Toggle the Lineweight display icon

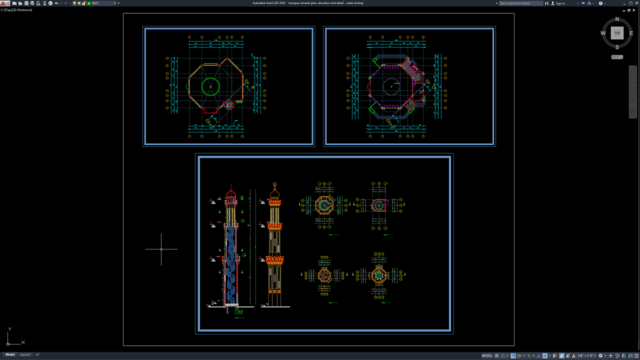tap(554, 356)
